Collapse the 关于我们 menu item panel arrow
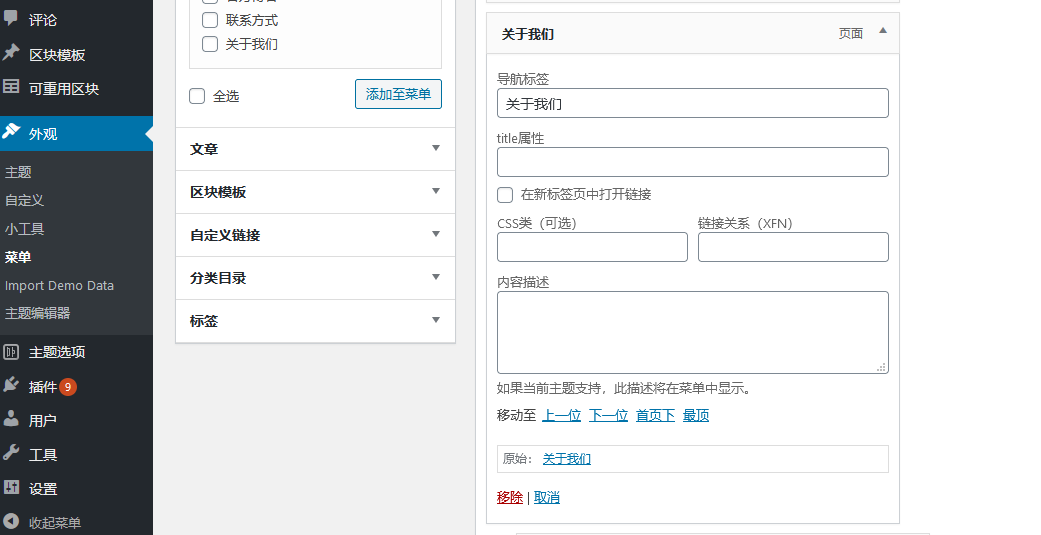Viewport: 1041px width, 535px height. [x=882, y=31]
